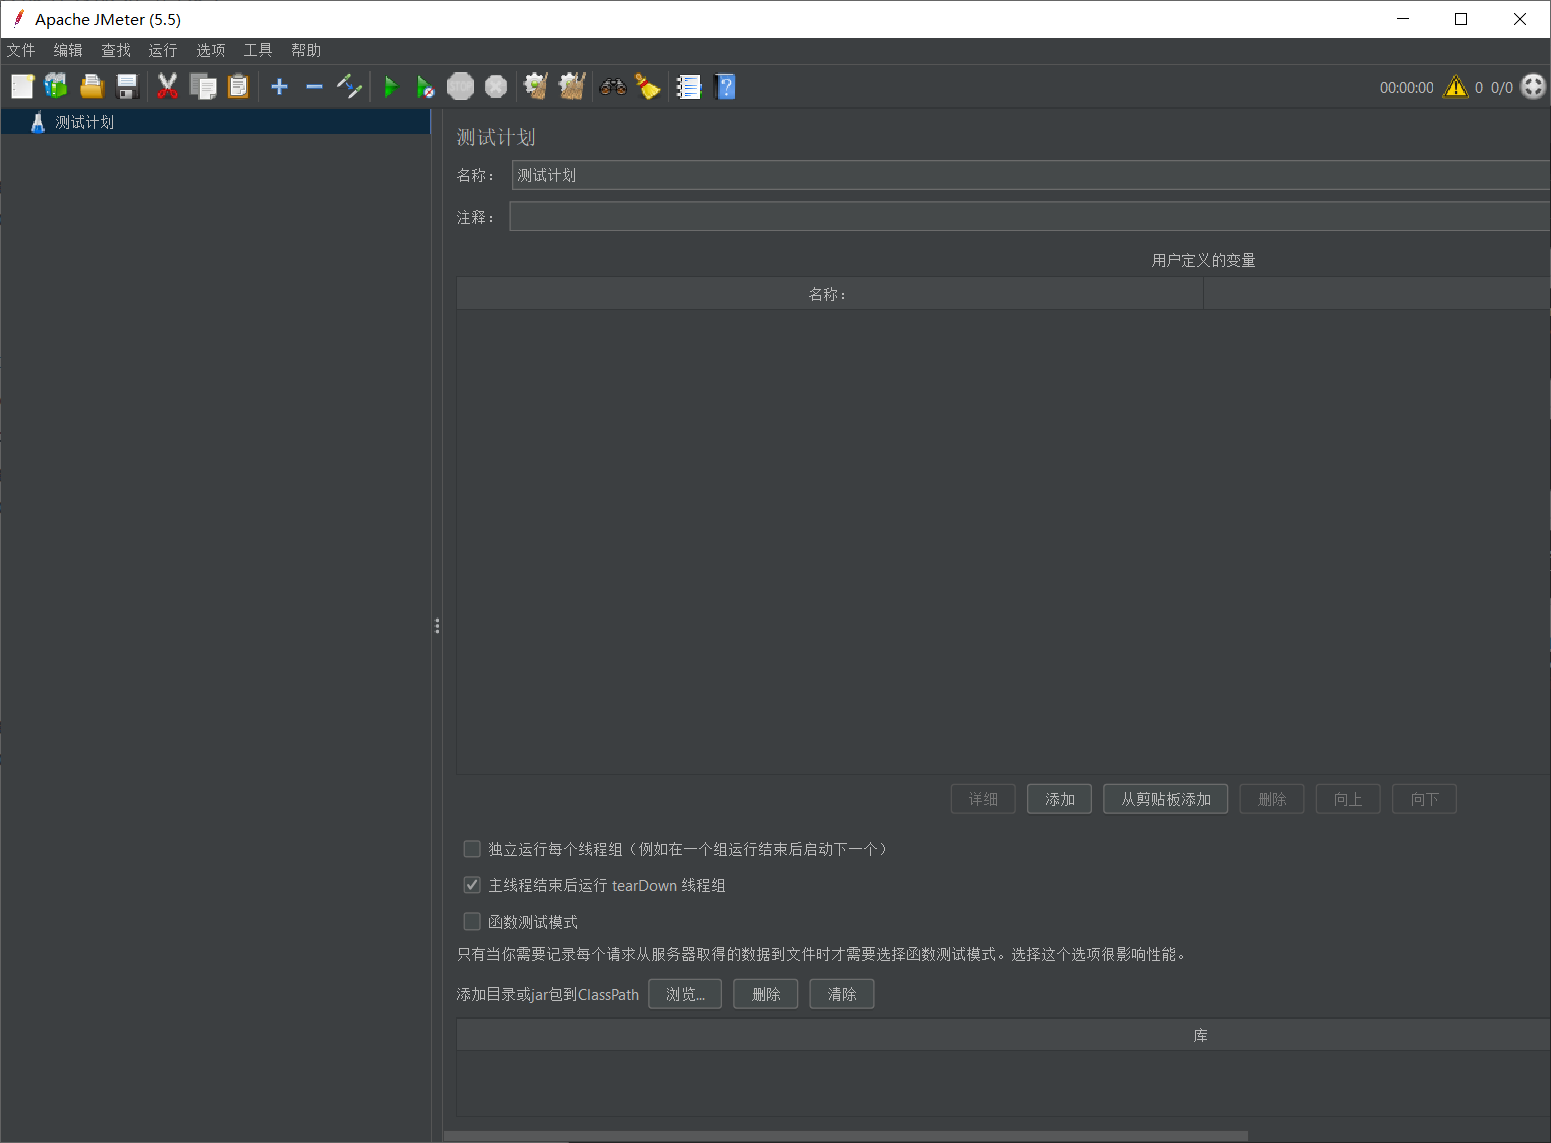Viewport: 1551px width, 1143px height.
Task: Open the 运行 menu
Action: 163,50
